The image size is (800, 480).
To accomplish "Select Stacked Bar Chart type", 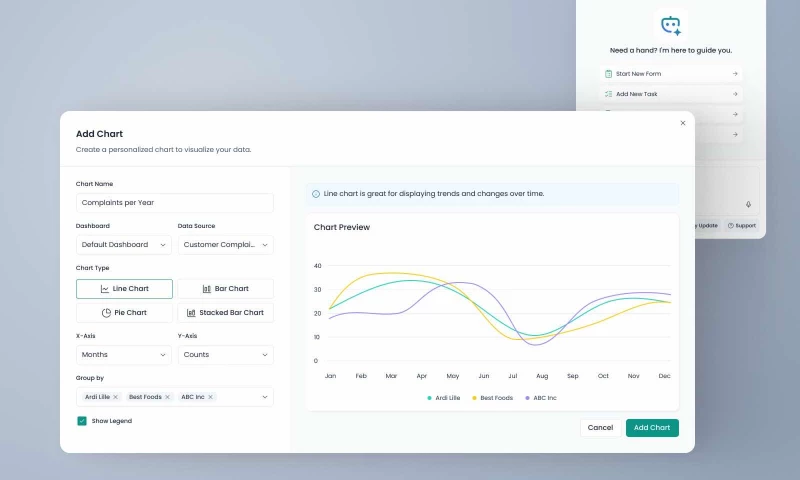I will [226, 313].
